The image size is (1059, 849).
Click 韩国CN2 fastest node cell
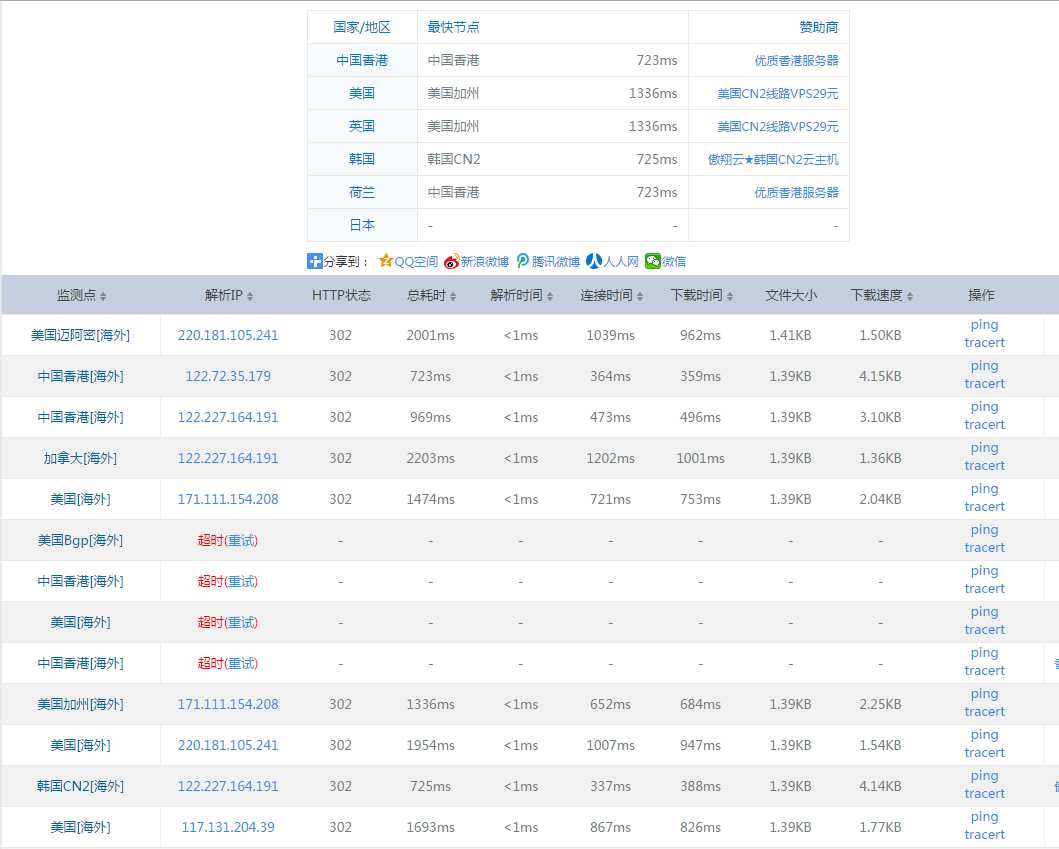tap(454, 159)
